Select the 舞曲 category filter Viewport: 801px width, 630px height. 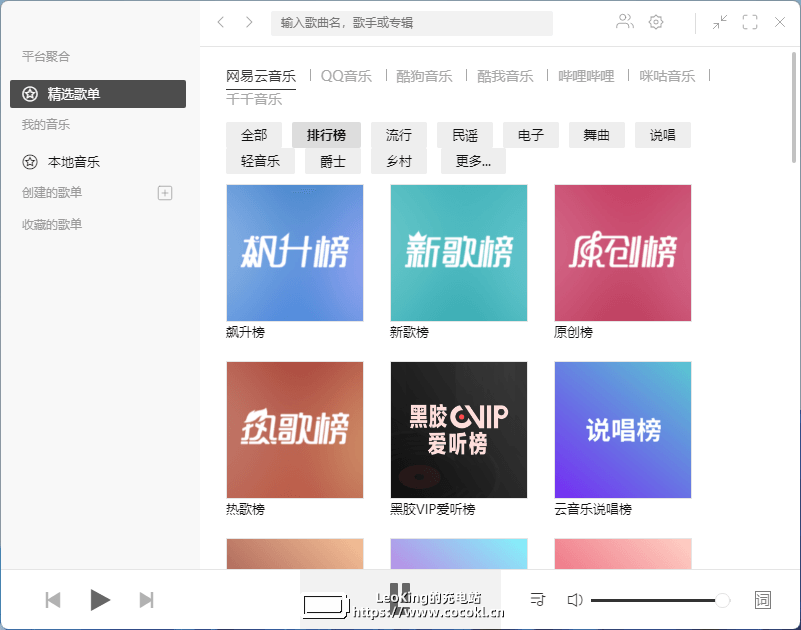[597, 135]
